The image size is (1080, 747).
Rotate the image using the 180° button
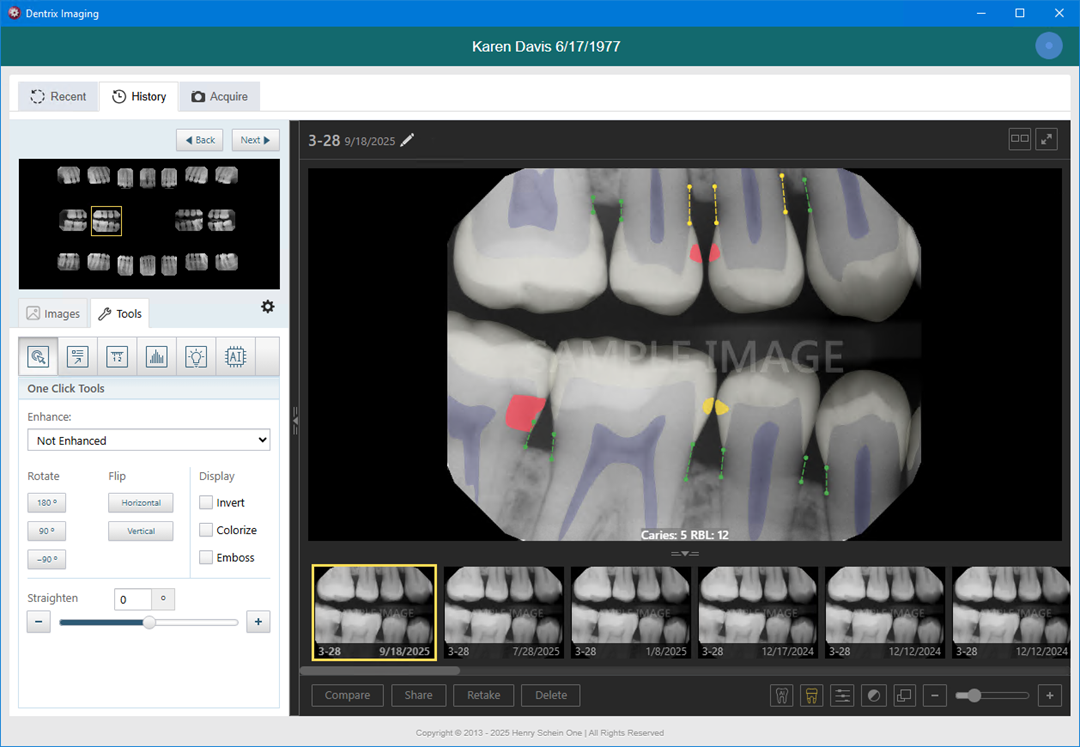(47, 503)
